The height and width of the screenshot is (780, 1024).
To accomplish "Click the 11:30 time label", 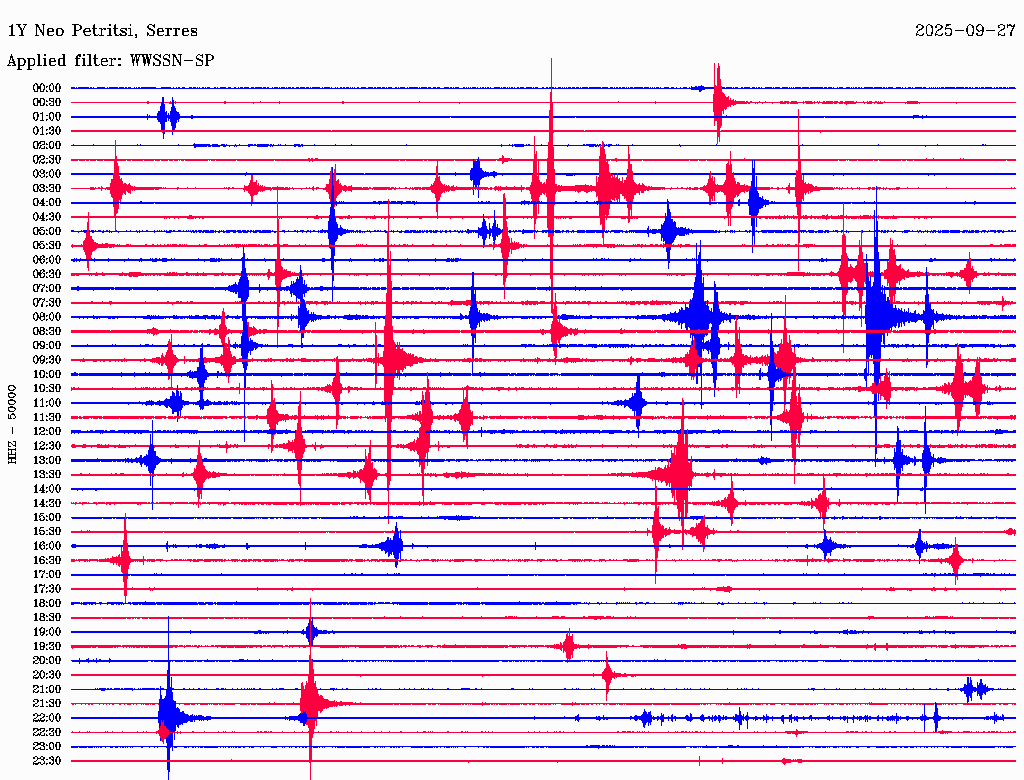I will pos(47,417).
